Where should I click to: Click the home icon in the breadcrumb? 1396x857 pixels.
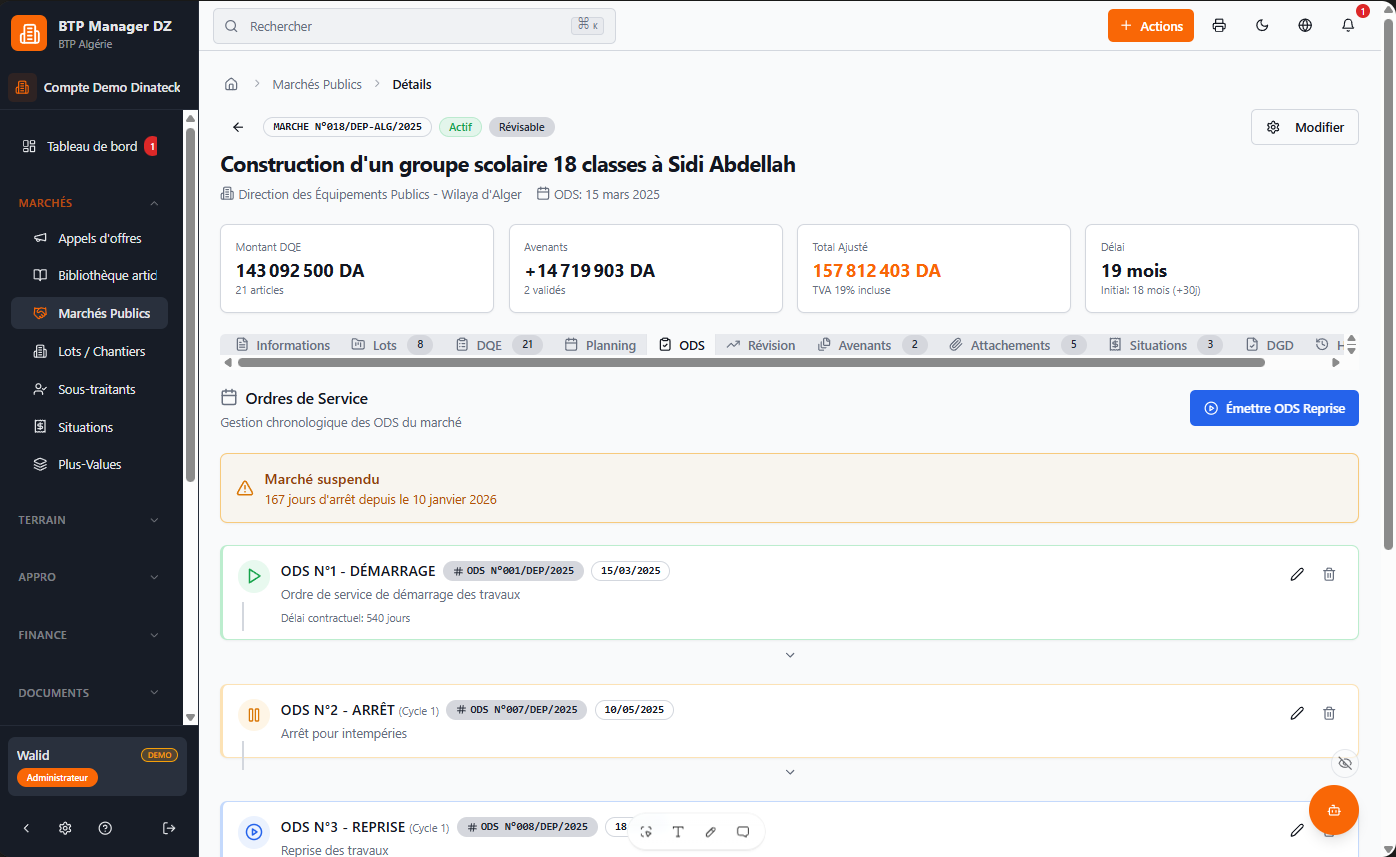click(231, 84)
